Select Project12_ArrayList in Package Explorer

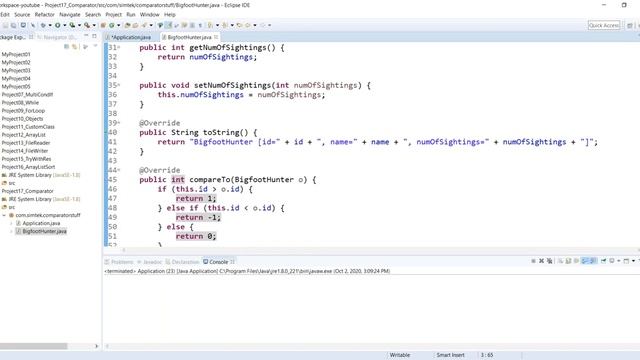pos(24,135)
